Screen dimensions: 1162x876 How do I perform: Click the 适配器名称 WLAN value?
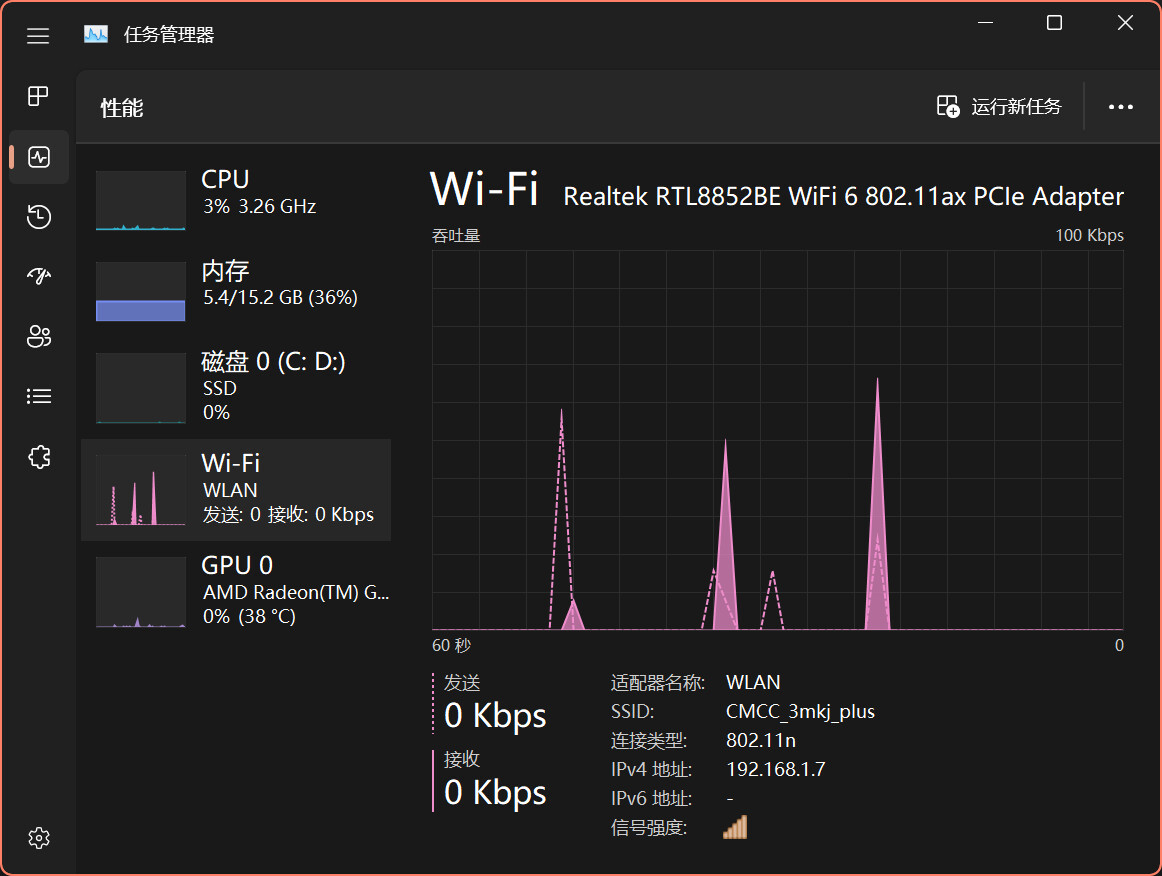point(753,682)
